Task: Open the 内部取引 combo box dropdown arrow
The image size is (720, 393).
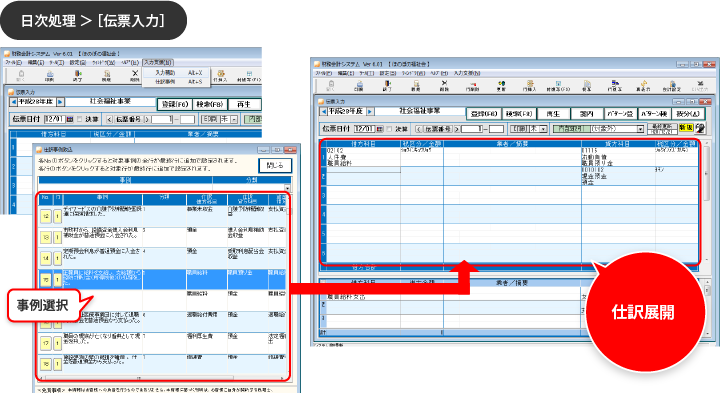Action: tap(640, 129)
